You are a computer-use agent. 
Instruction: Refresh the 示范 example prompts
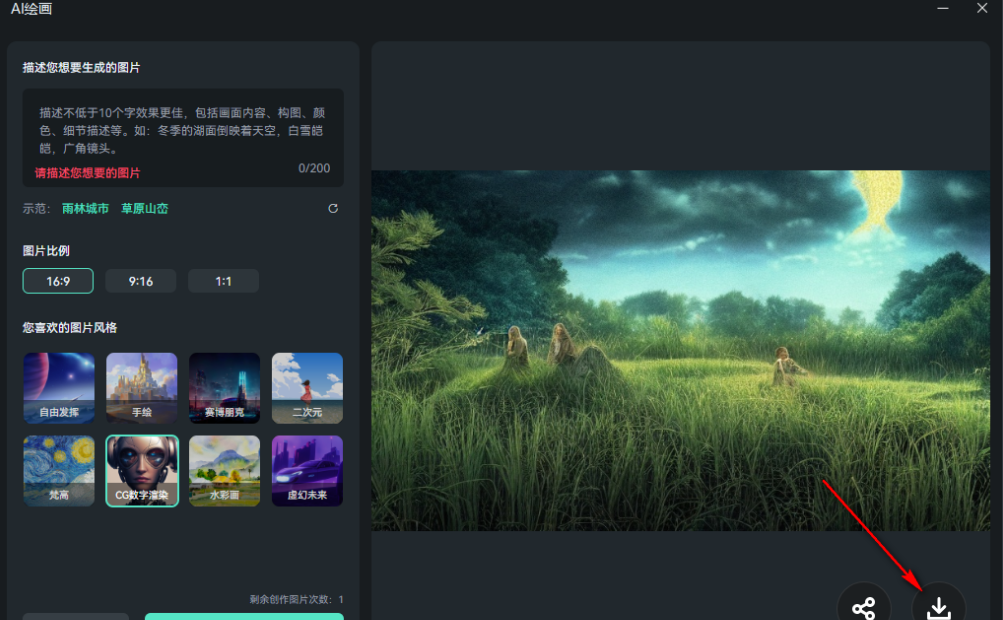(332, 208)
